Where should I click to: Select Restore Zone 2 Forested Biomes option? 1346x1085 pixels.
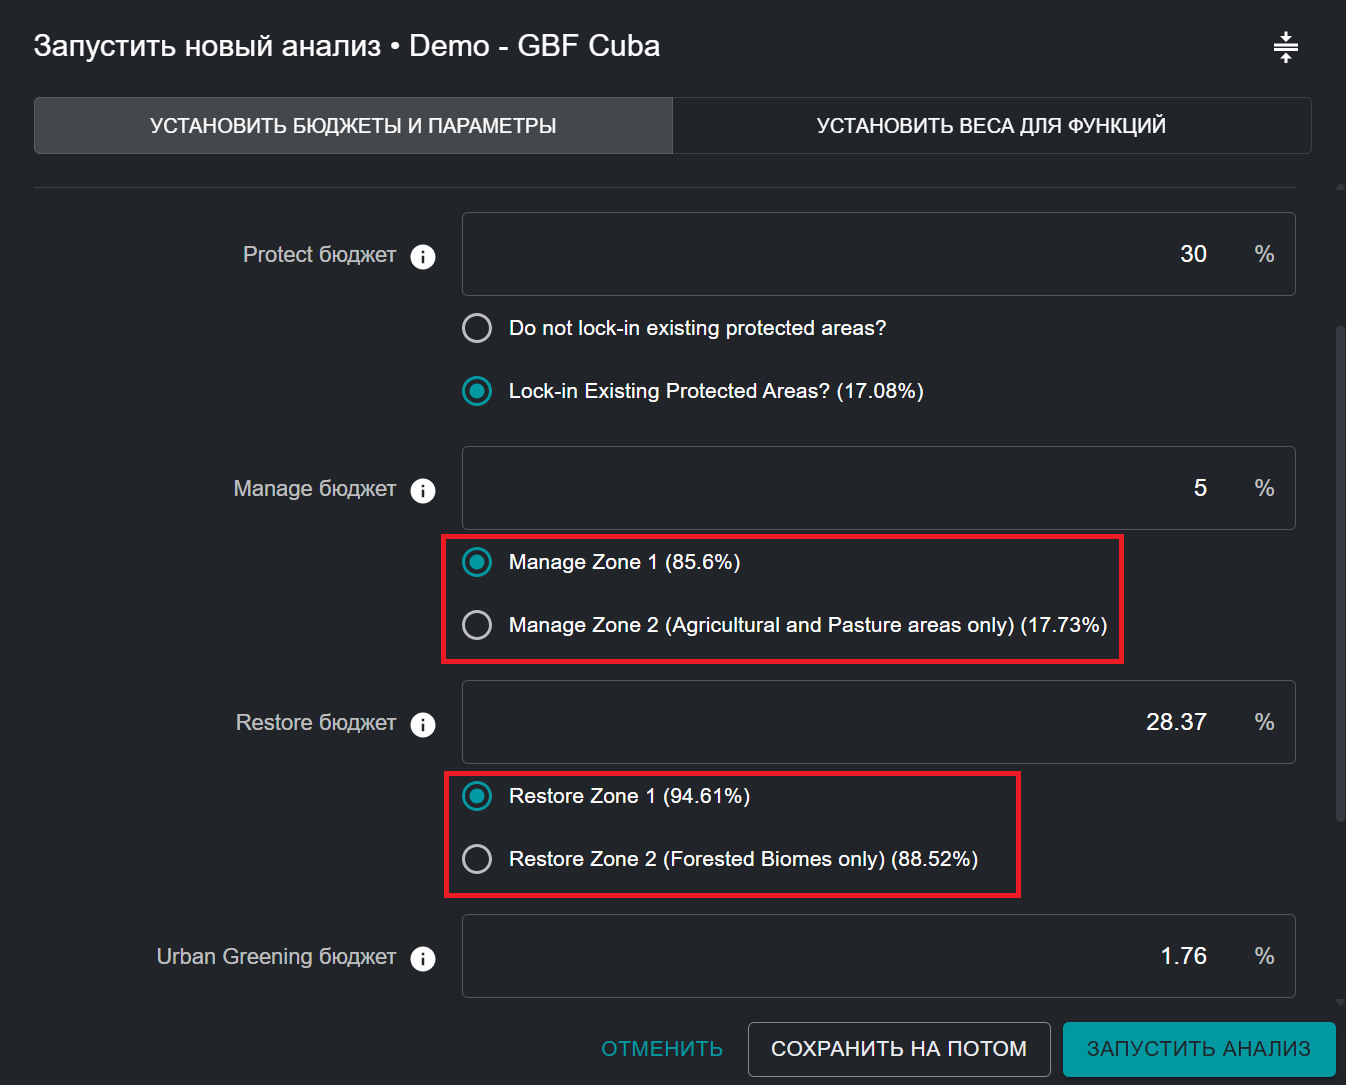click(x=477, y=859)
